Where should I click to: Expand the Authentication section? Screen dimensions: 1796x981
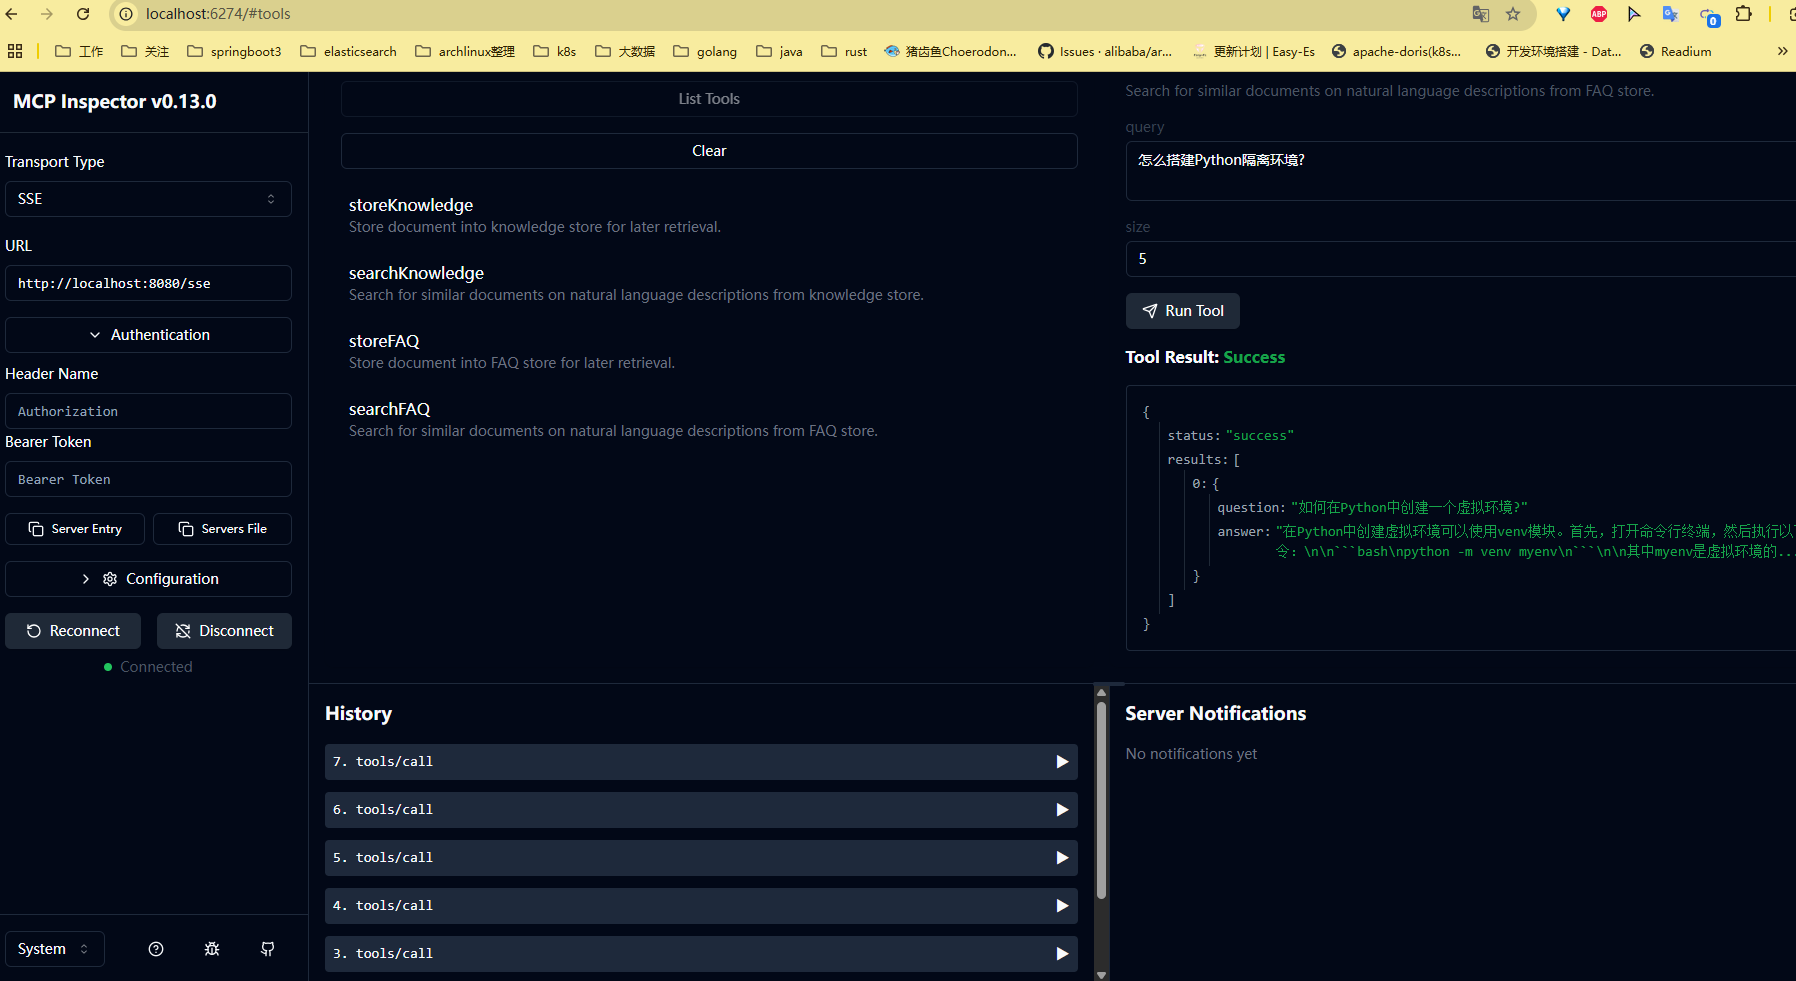pyautogui.click(x=148, y=335)
